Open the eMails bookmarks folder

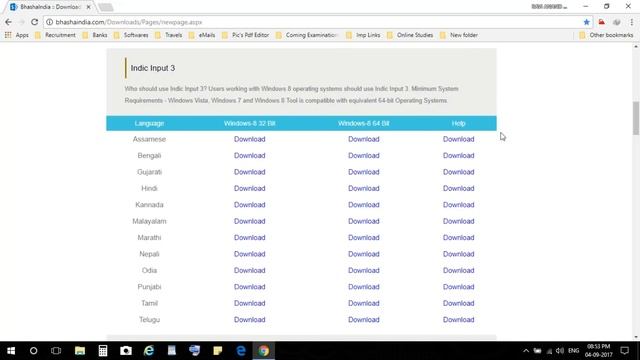[202, 35]
